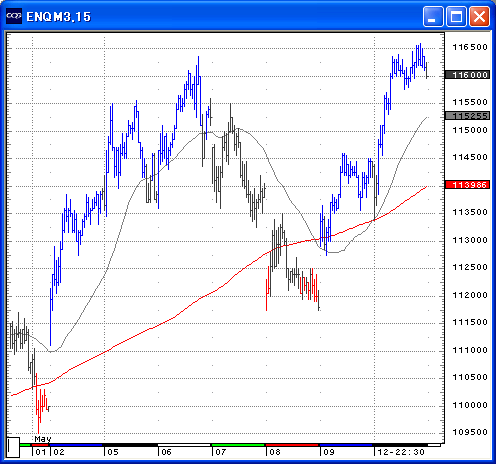Click the green session bar above 07

(238, 445)
